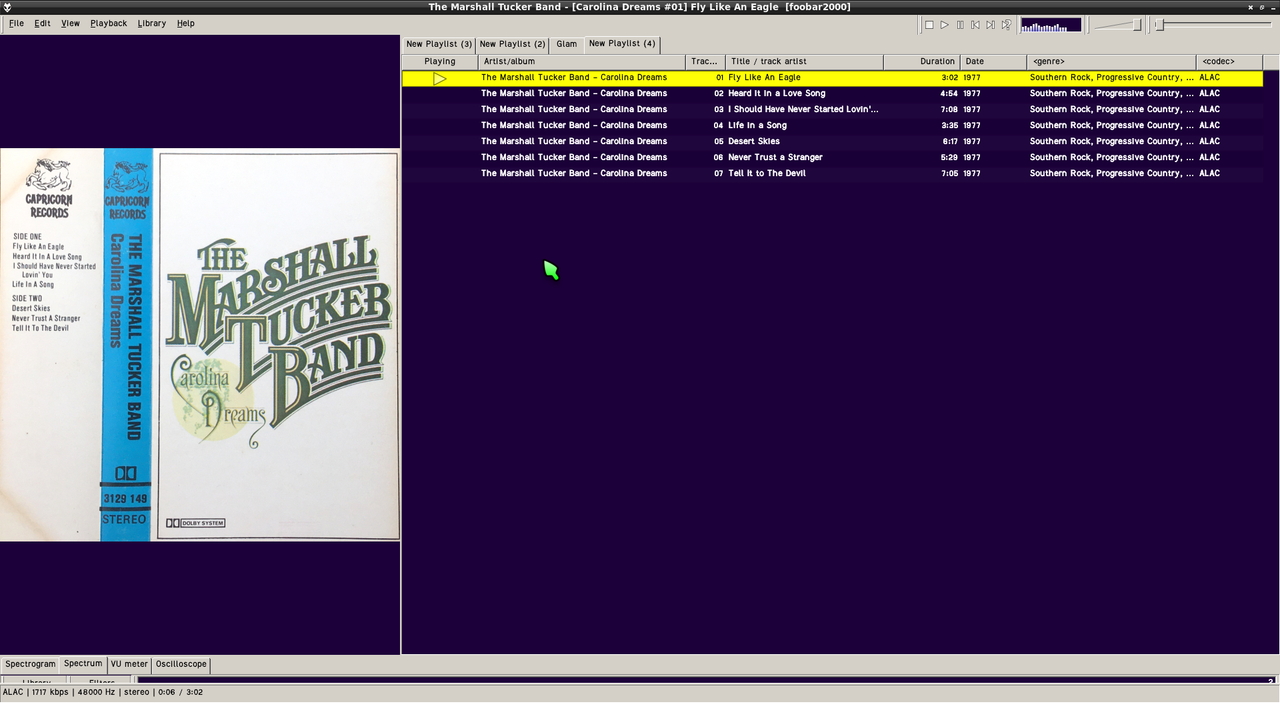Viewport: 1280px width, 703px height.
Task: Show the Oscilloscope tab
Action: (181, 664)
